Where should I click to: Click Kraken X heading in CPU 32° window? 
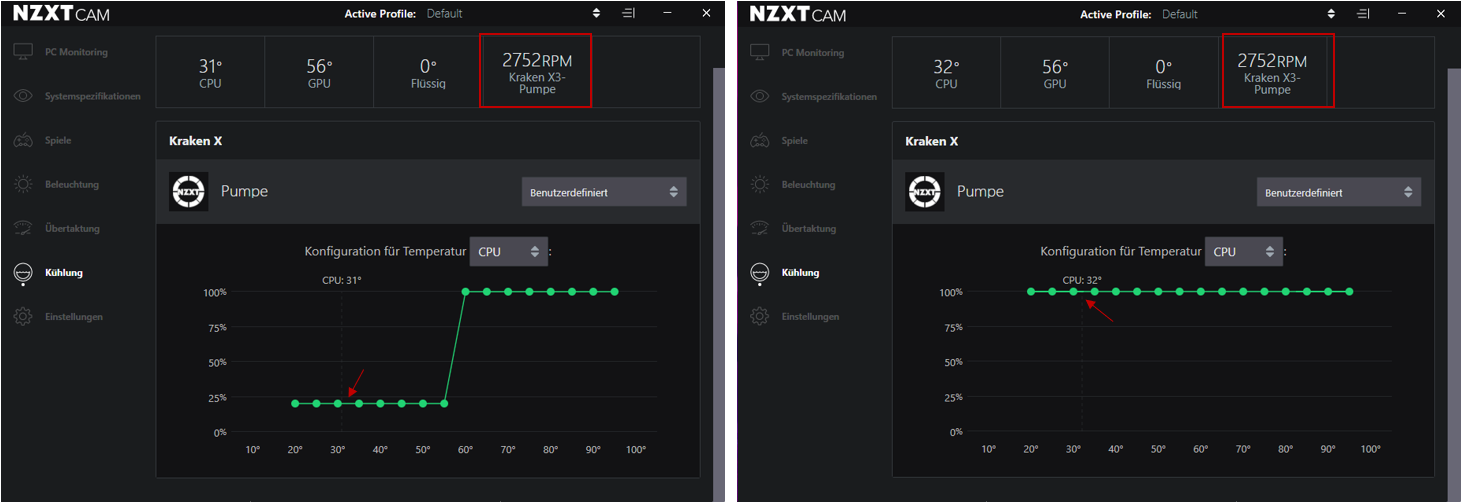click(x=932, y=141)
